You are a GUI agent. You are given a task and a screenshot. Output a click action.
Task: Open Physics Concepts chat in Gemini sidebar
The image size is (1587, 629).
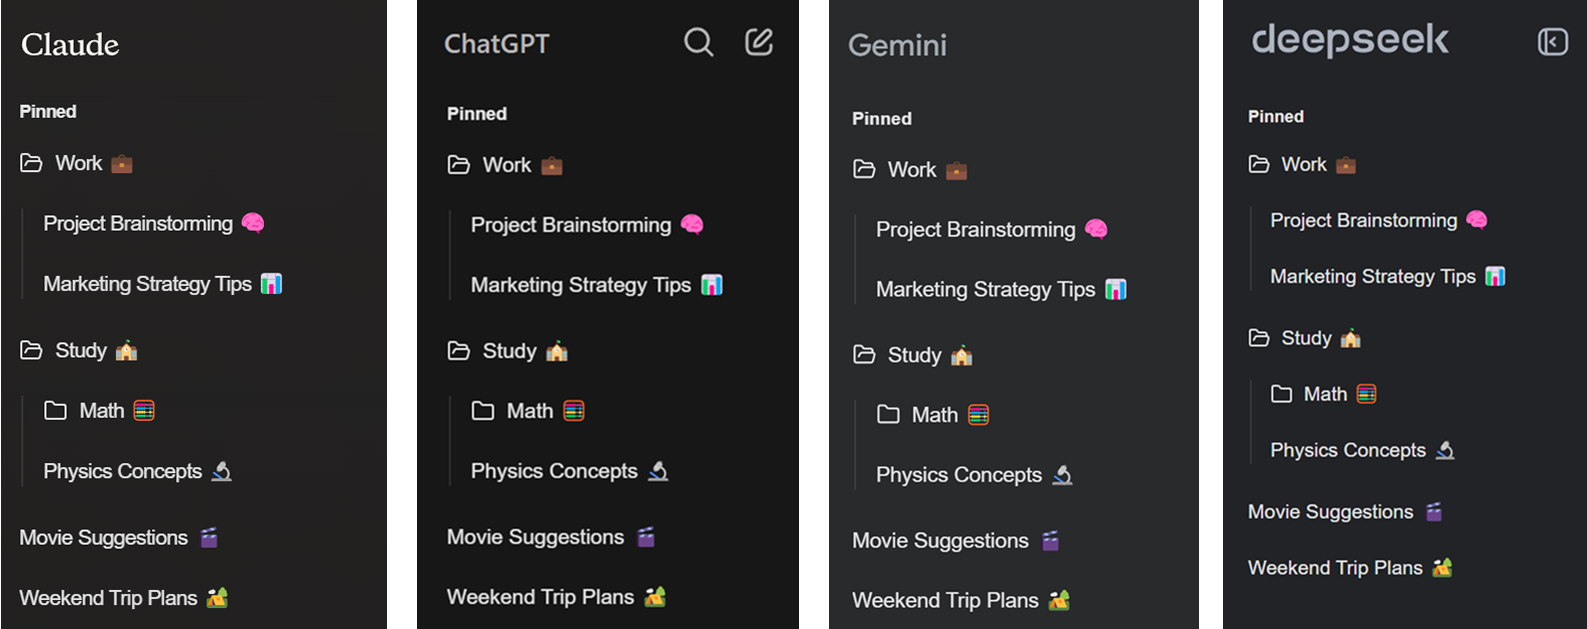(958, 475)
